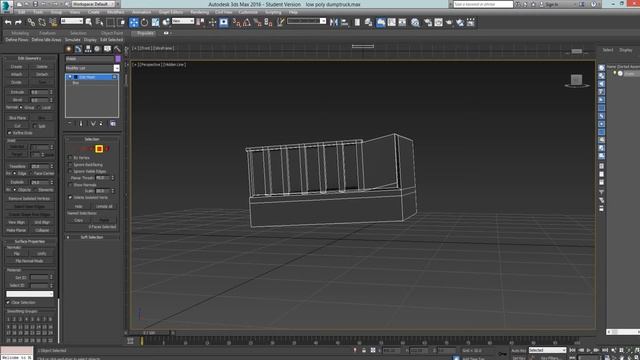Activate Select and Move tool
The image size is (640, 360).
pos(133,22)
